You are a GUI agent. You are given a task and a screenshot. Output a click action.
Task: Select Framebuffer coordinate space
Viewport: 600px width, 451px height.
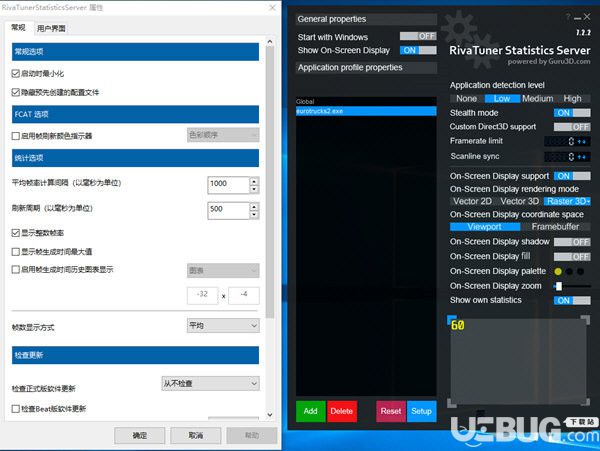pyautogui.click(x=555, y=227)
